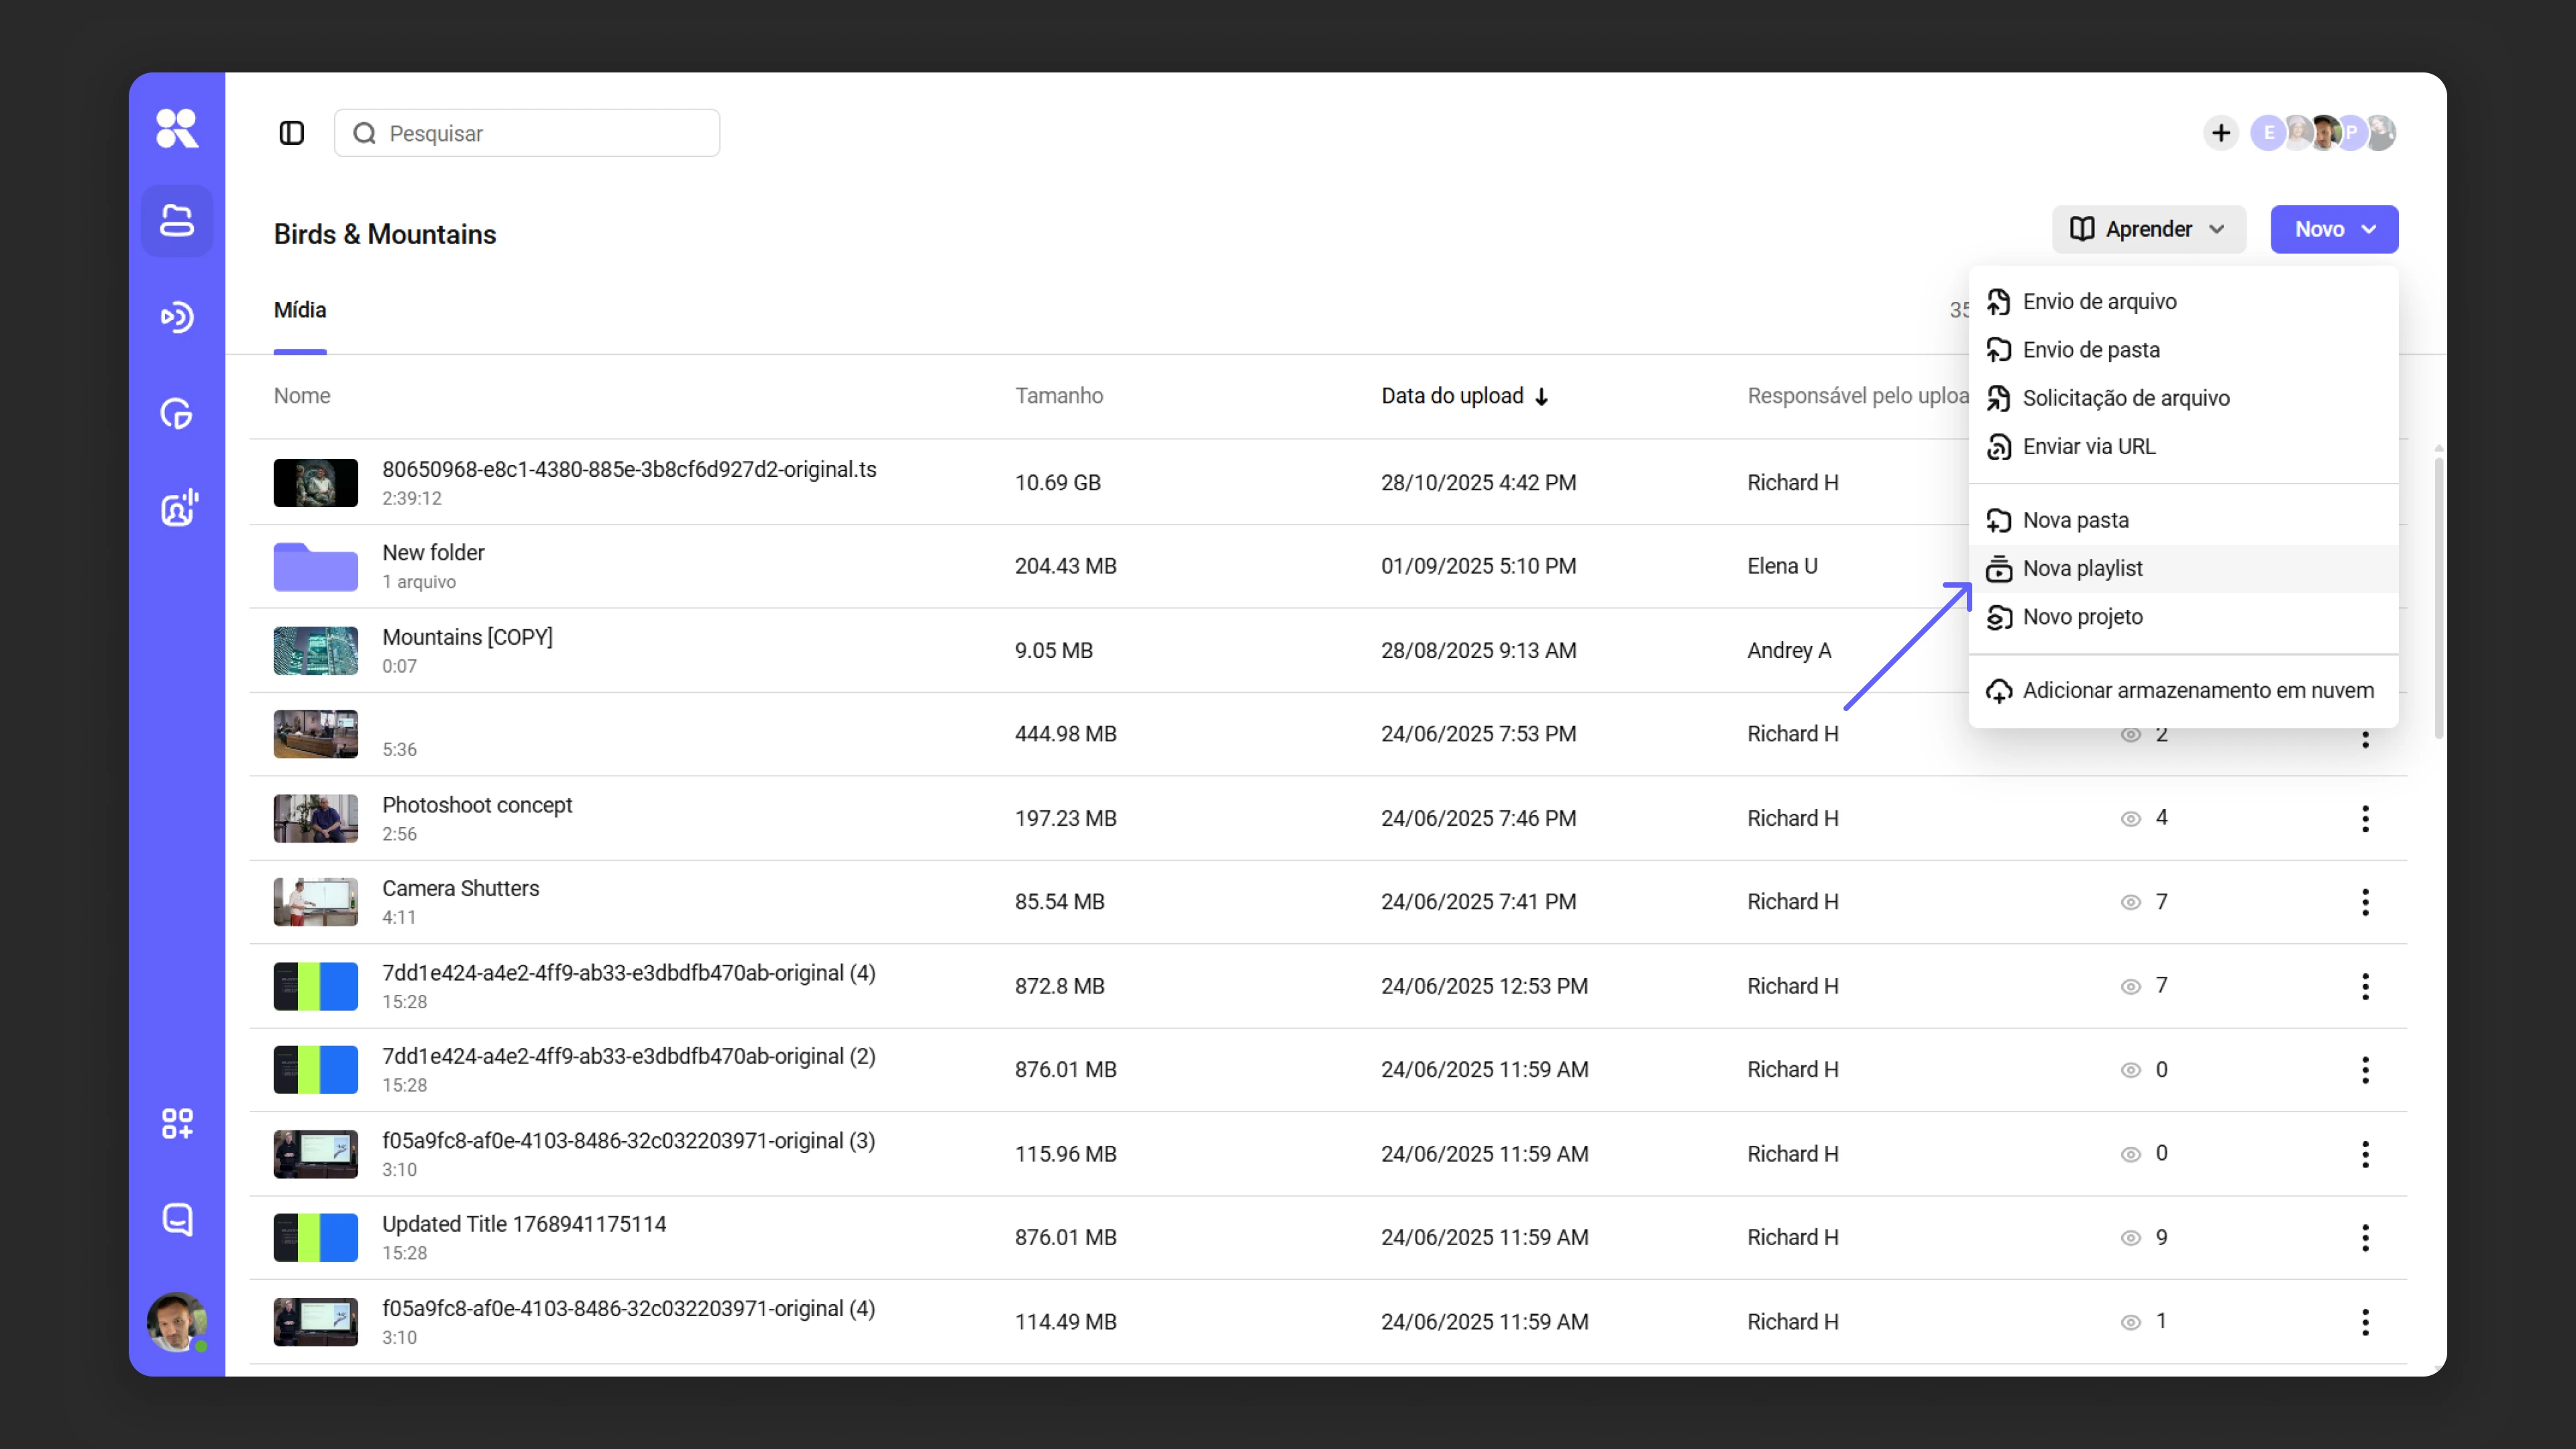This screenshot has width=2576, height=1449.
Task: Open three-dot menu for Camera Shutters
Action: (x=2365, y=902)
